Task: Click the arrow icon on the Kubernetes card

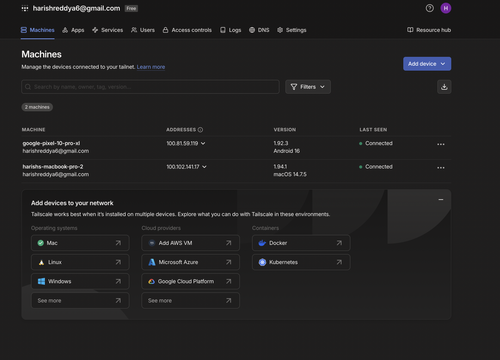Action: [x=339, y=262]
